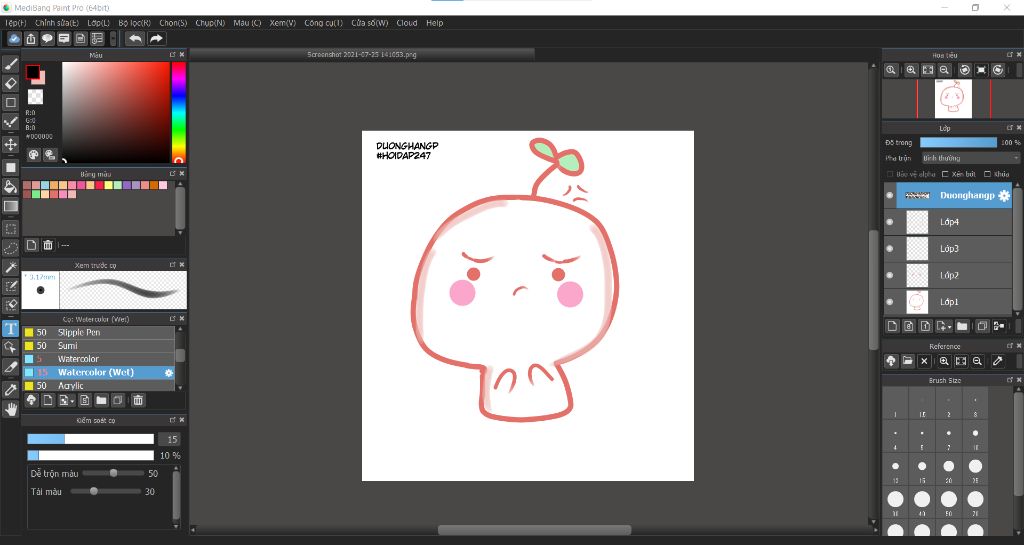This screenshot has width=1024, height=545.
Task: Open the Pha trộn blend mode dropdown
Action: pos(970,158)
